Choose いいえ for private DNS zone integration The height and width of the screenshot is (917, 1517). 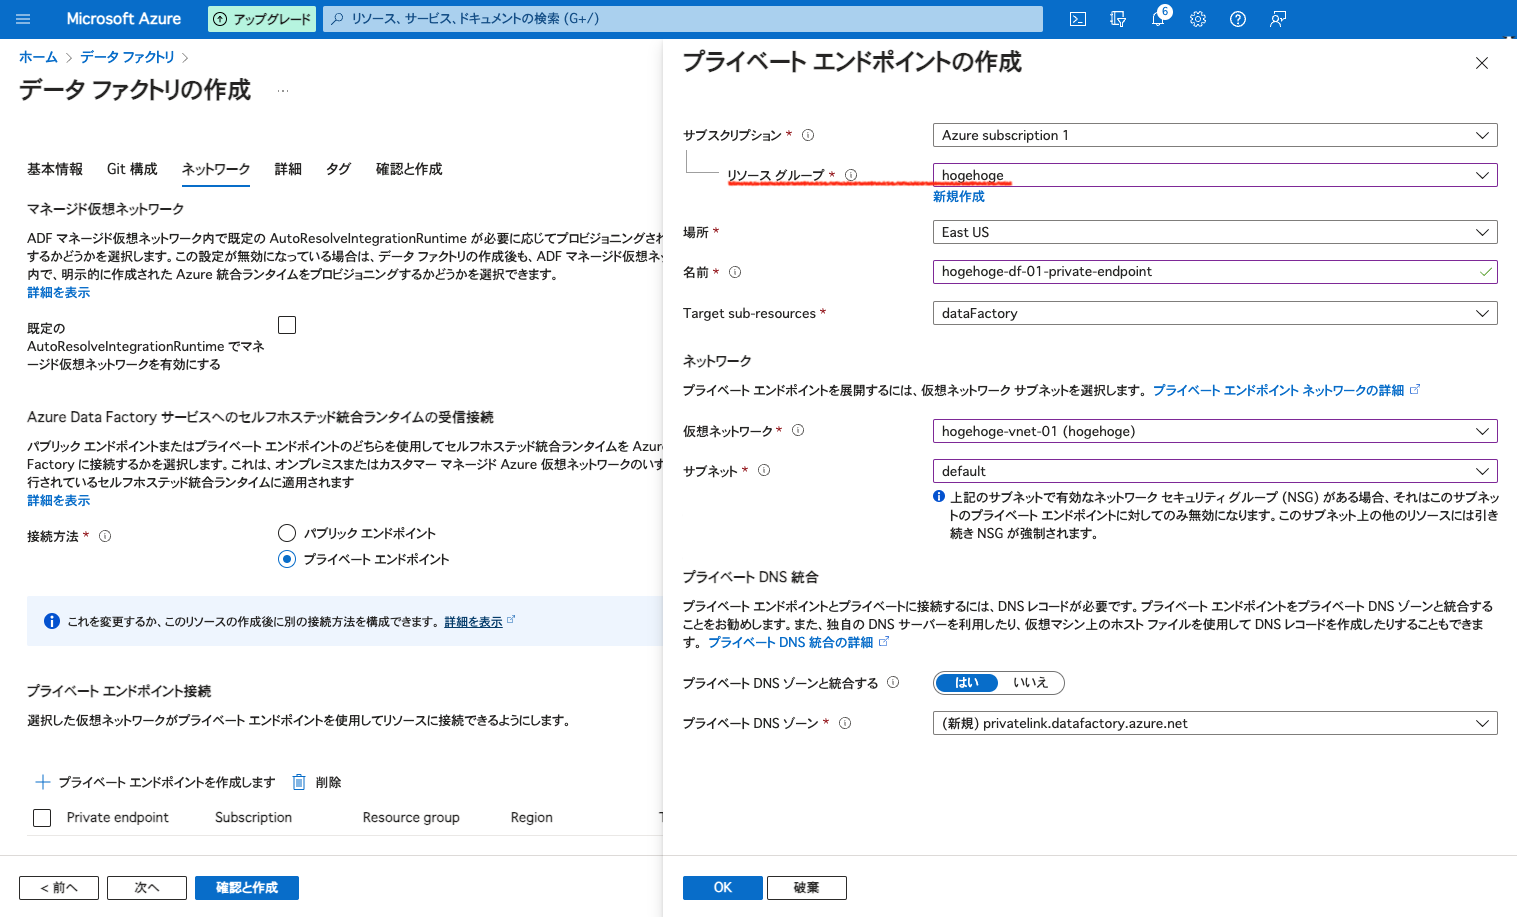1030,683
